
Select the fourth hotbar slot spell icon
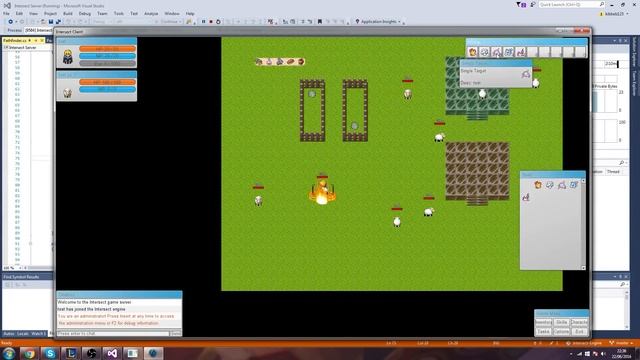click(509, 52)
